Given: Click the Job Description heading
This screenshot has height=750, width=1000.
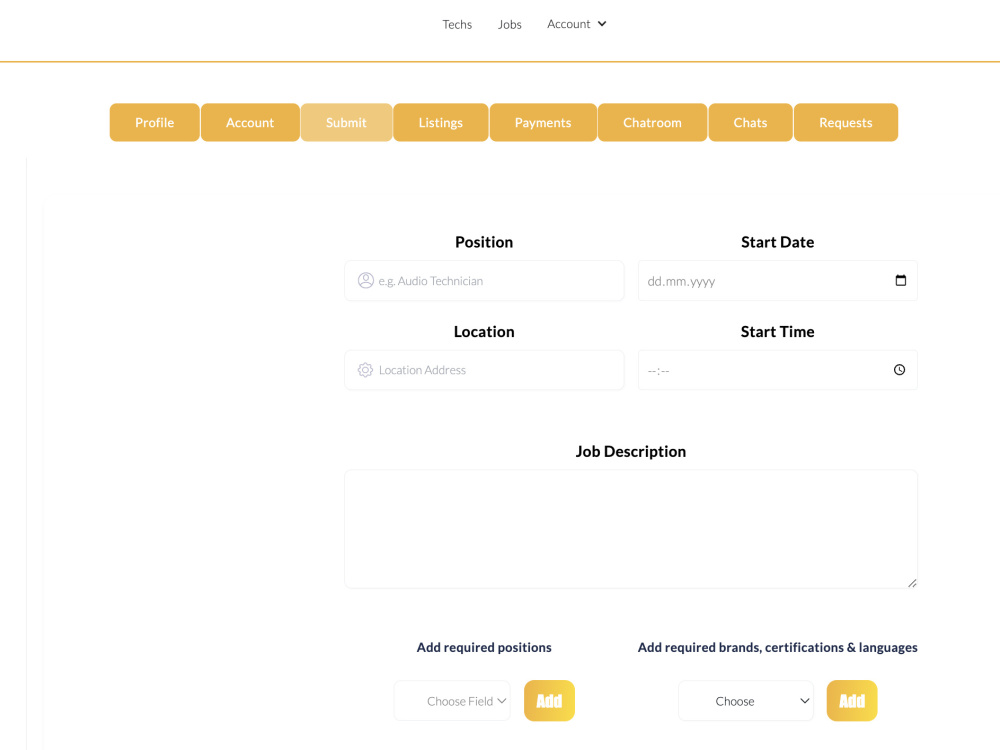Looking at the screenshot, I should point(631,452).
